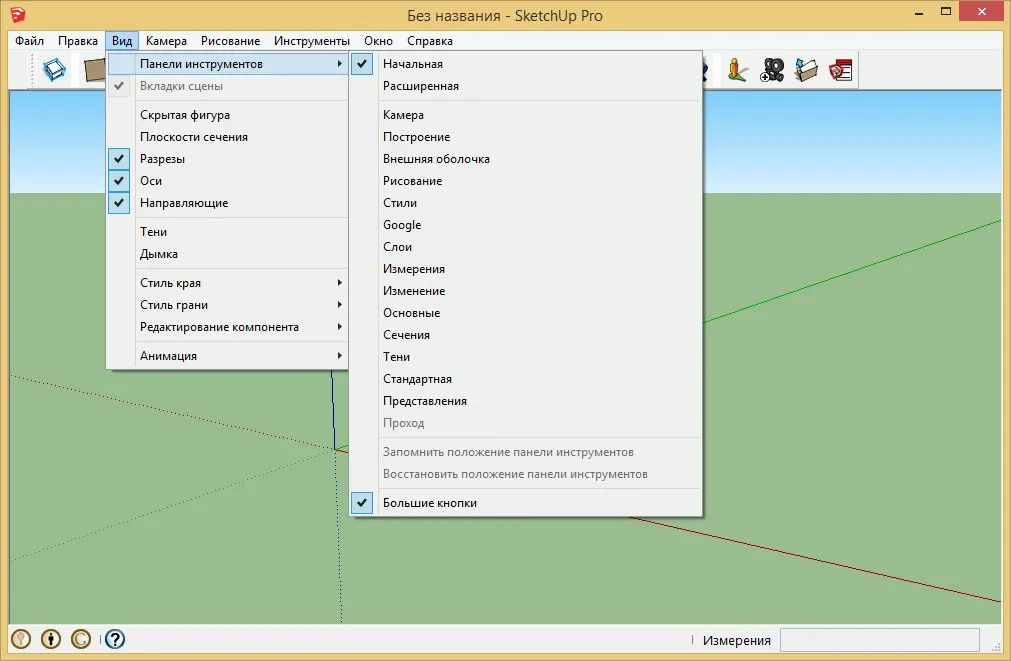Uncheck the Оси menu option
The width and height of the screenshot is (1011, 661).
(151, 181)
